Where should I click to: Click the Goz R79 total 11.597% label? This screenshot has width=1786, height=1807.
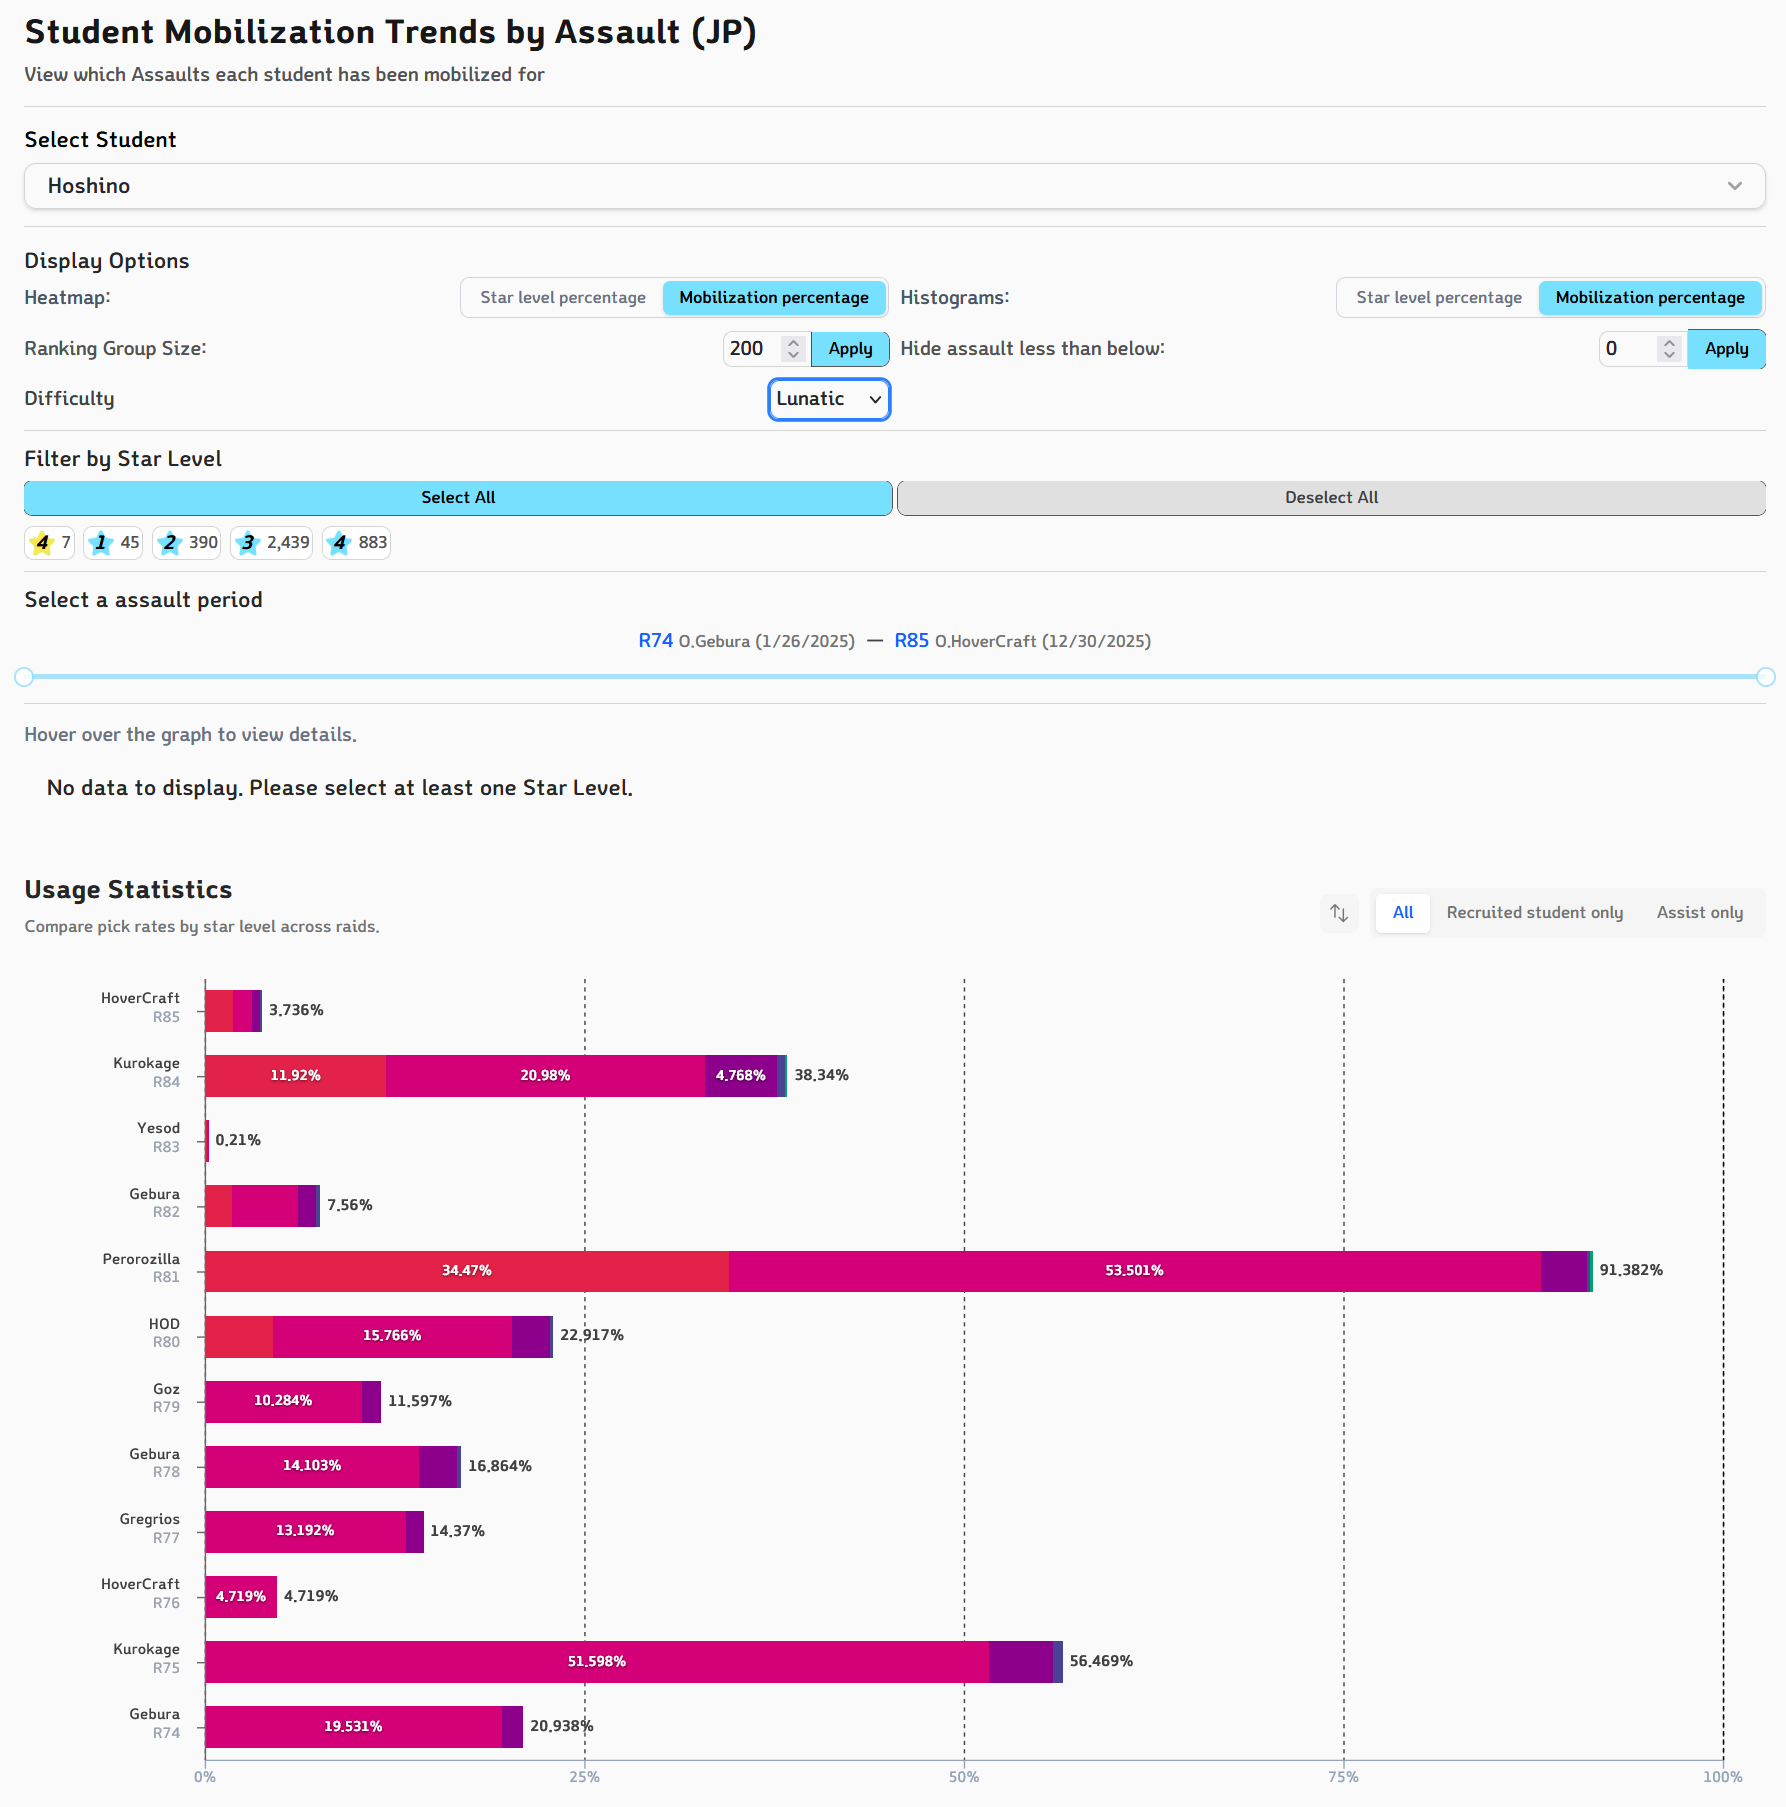420,1401
